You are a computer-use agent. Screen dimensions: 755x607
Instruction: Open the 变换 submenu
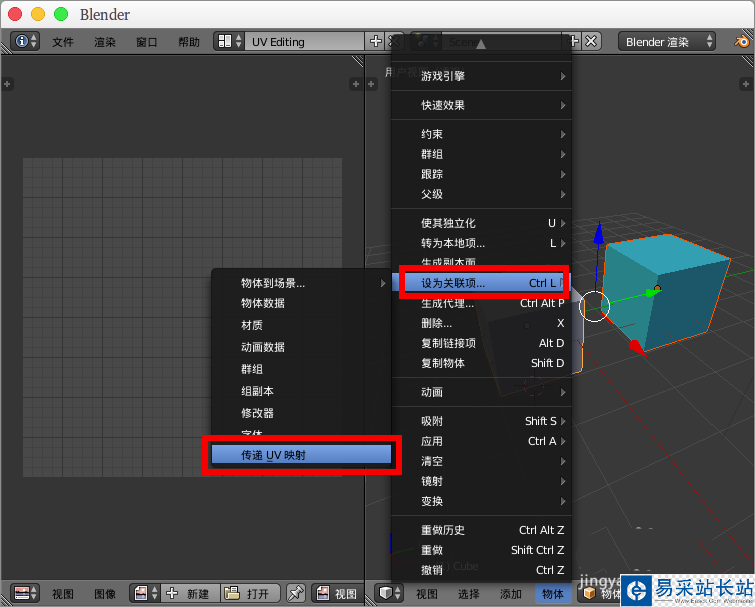coord(482,501)
